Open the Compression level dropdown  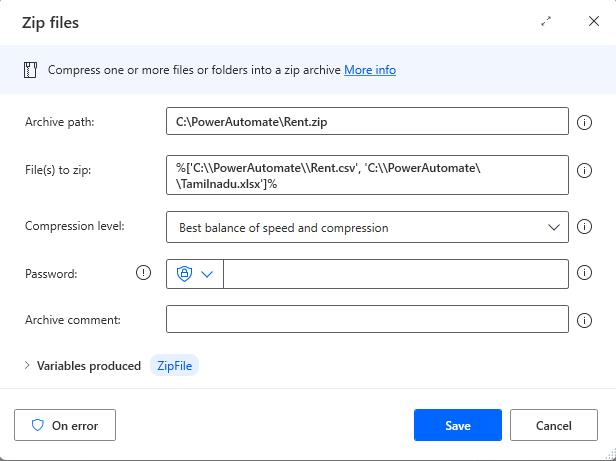(x=367, y=227)
